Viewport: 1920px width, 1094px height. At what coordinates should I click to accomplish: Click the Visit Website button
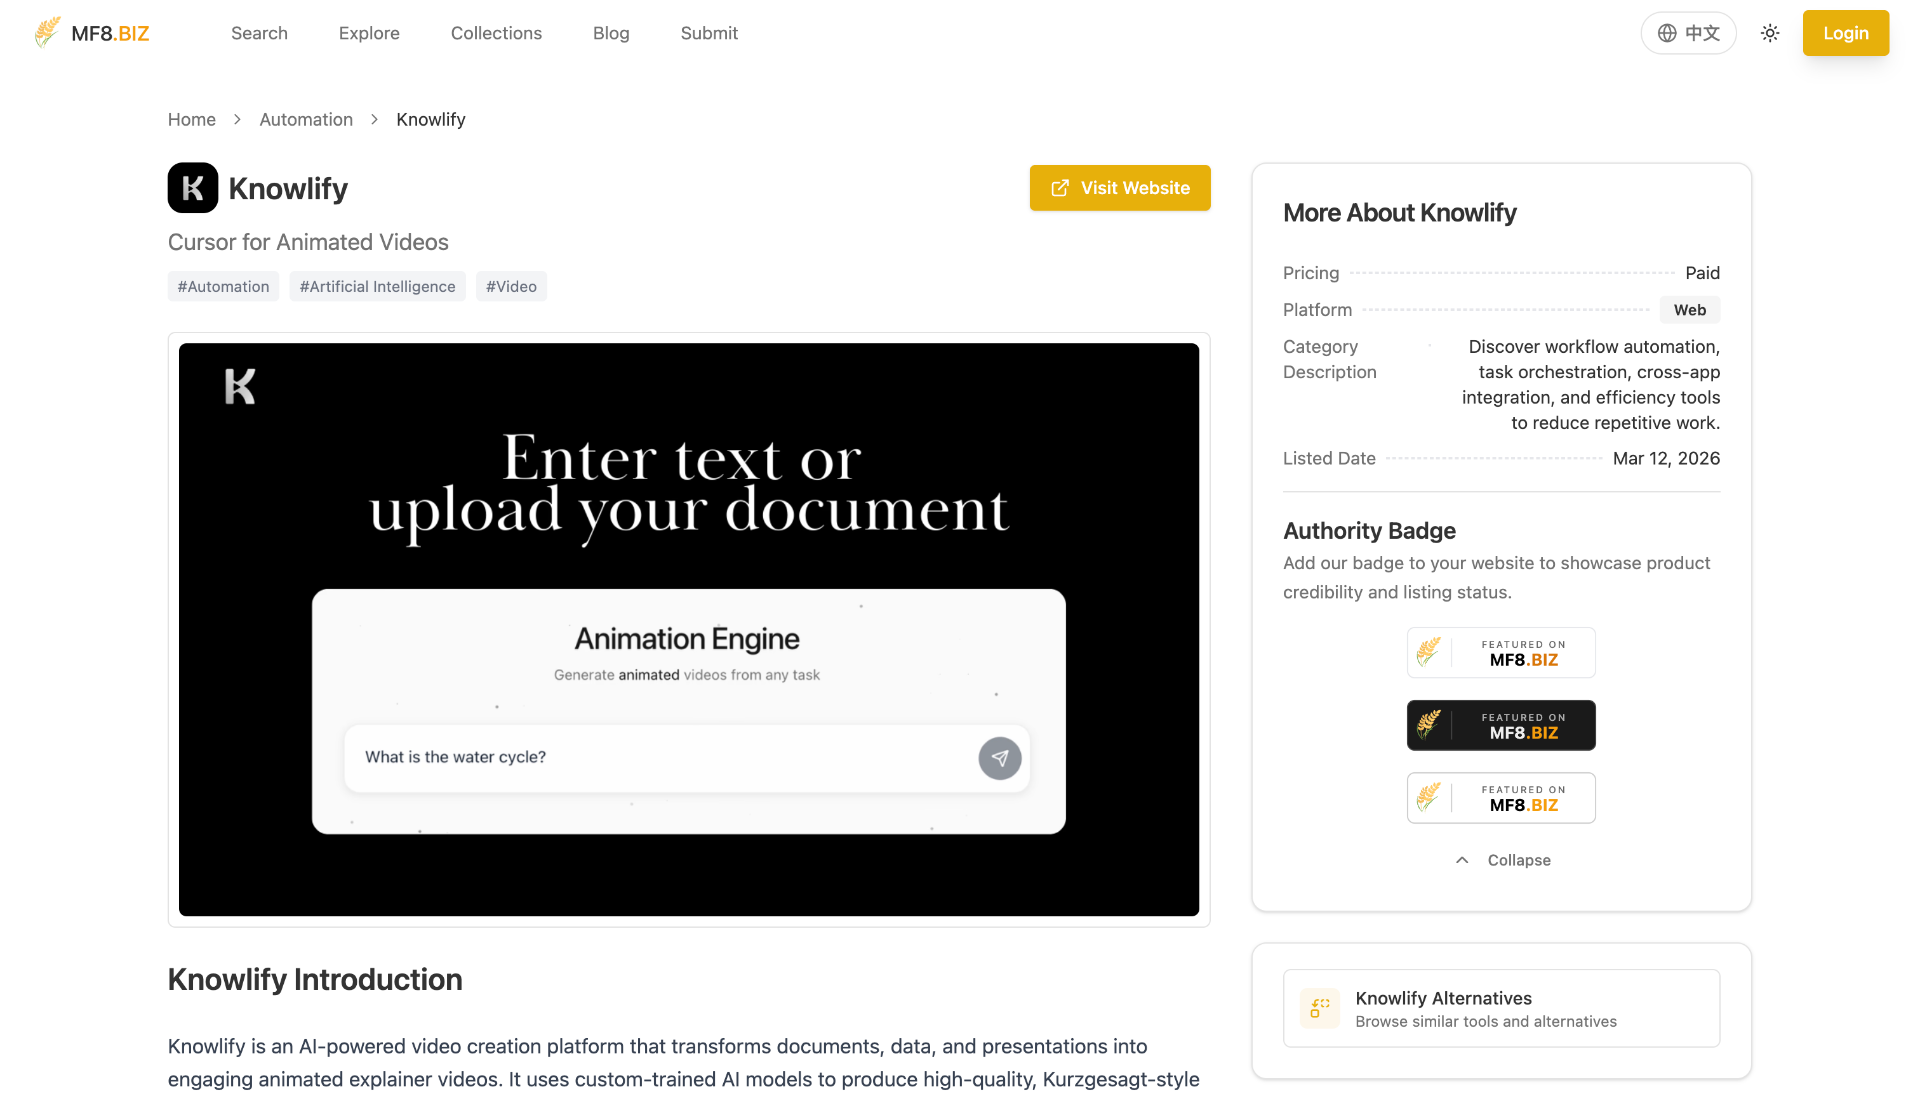tap(1120, 188)
